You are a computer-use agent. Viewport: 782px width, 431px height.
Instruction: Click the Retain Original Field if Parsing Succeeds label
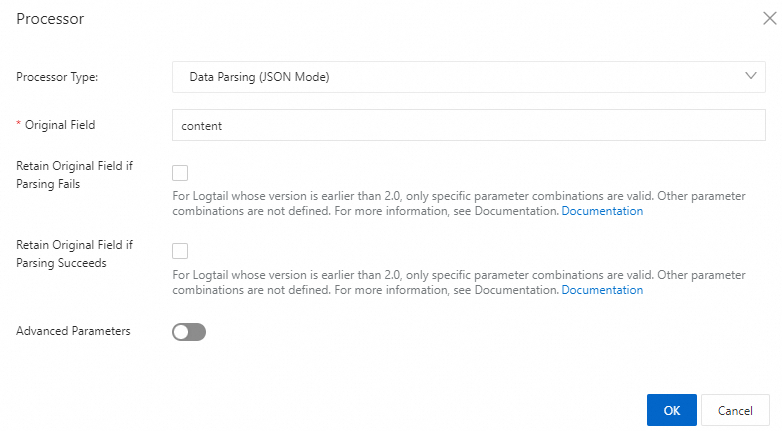click(x=74, y=254)
